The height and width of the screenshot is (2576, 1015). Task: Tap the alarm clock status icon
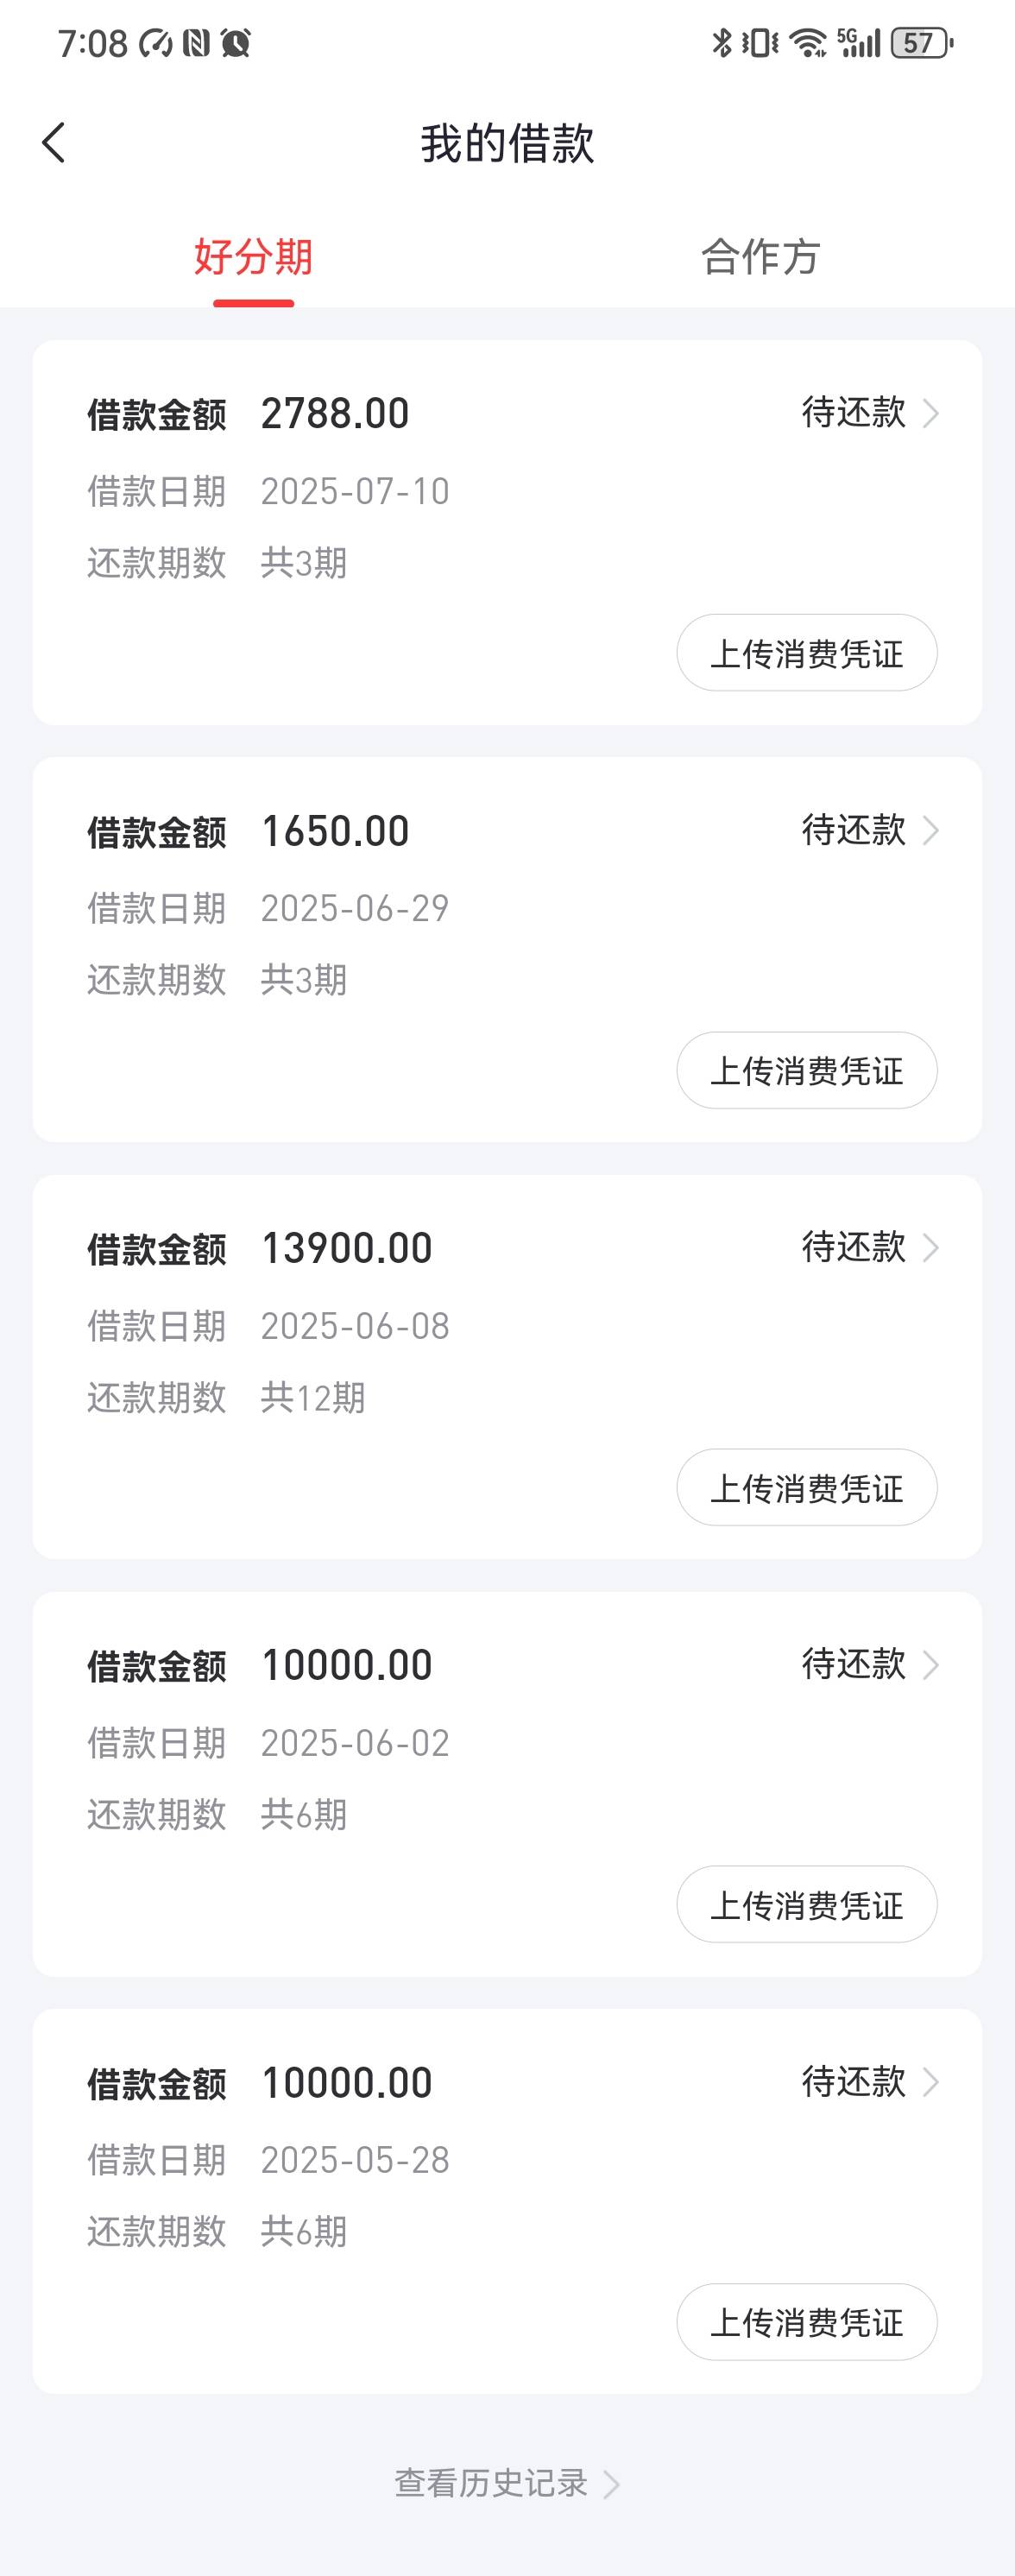click(x=236, y=43)
